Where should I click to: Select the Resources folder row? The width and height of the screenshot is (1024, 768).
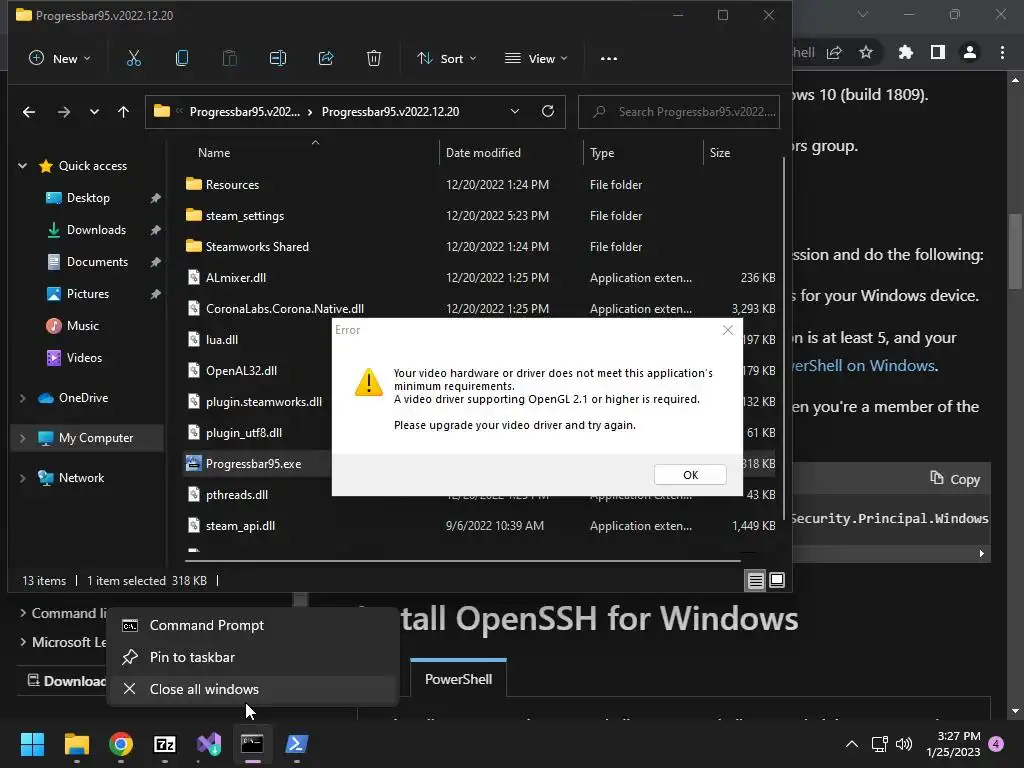click(480, 185)
